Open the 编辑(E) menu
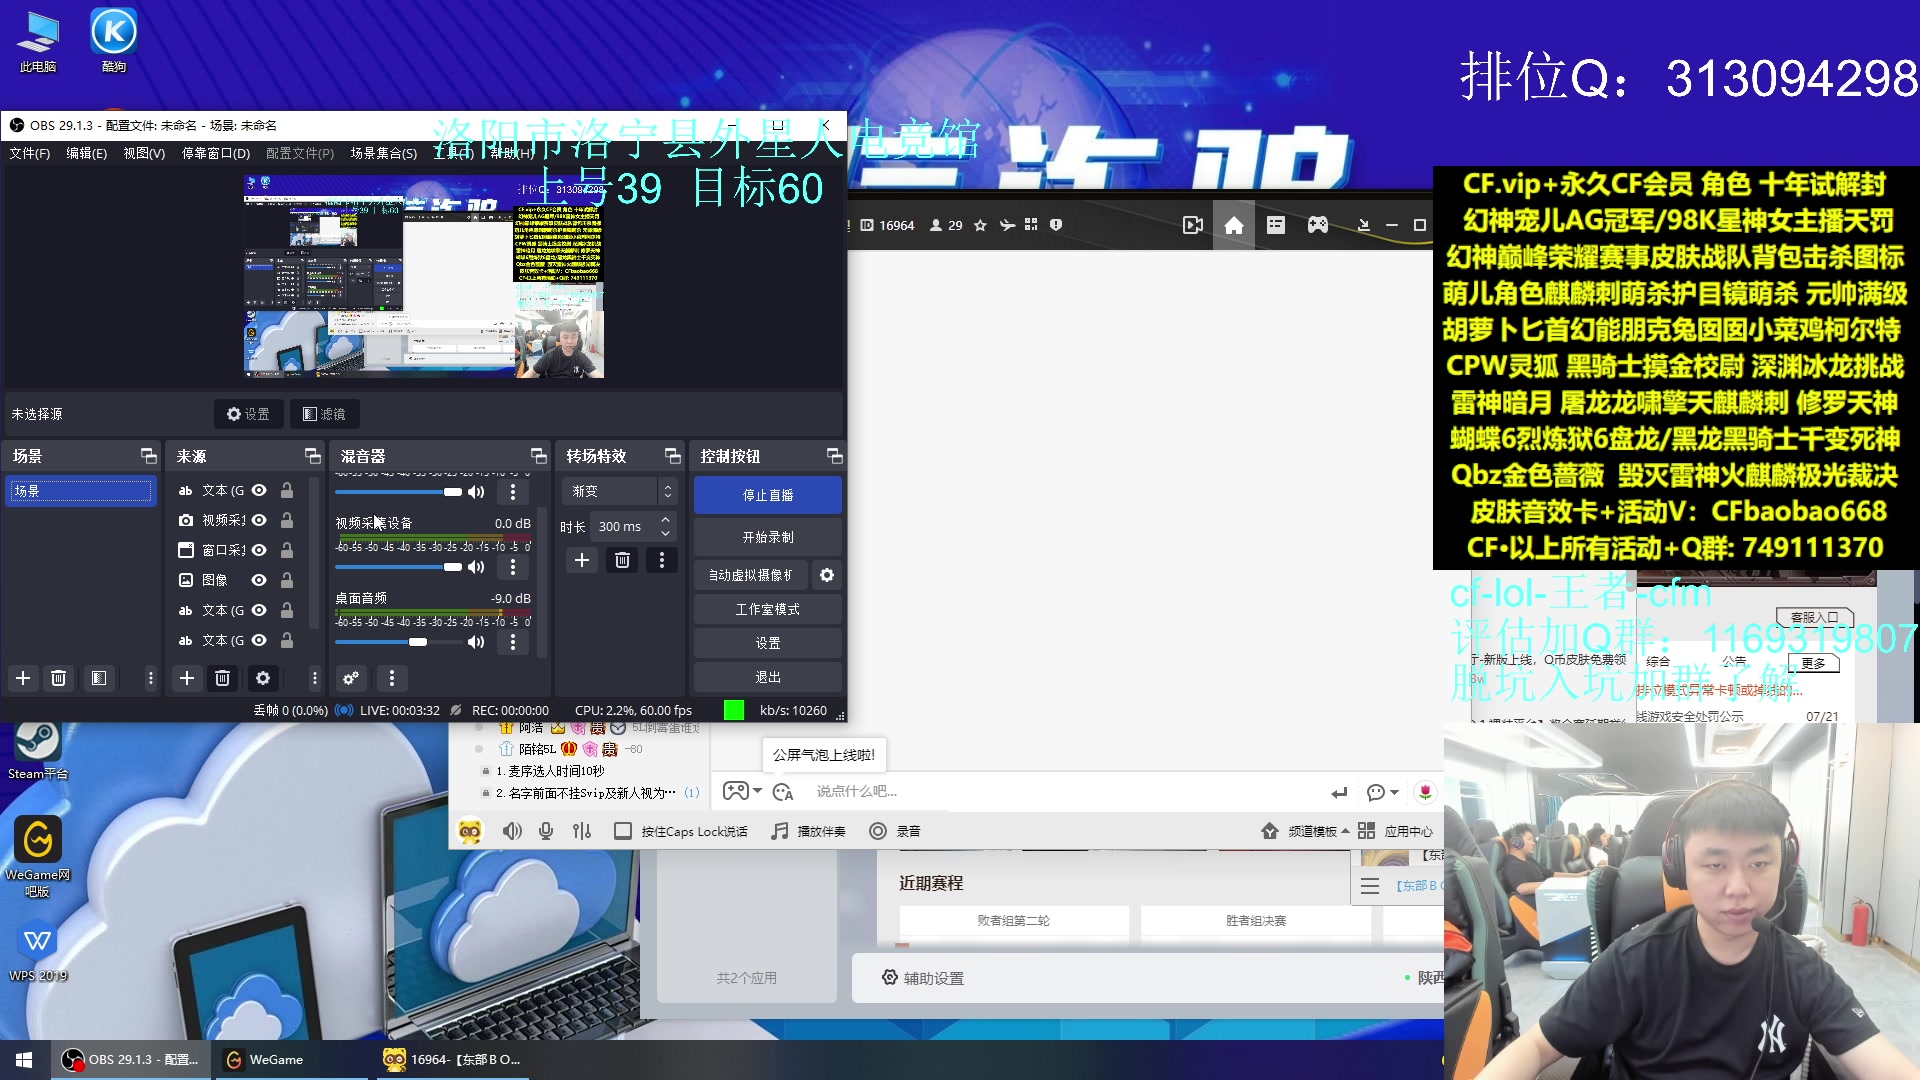The height and width of the screenshot is (1080, 1920). tap(86, 153)
